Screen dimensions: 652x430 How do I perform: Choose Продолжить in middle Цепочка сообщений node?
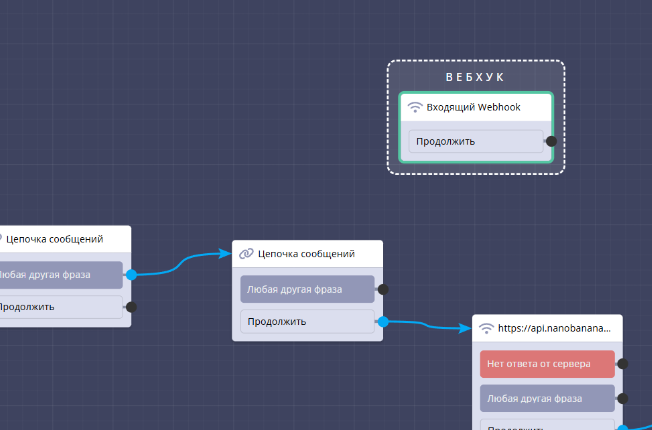coord(306,322)
